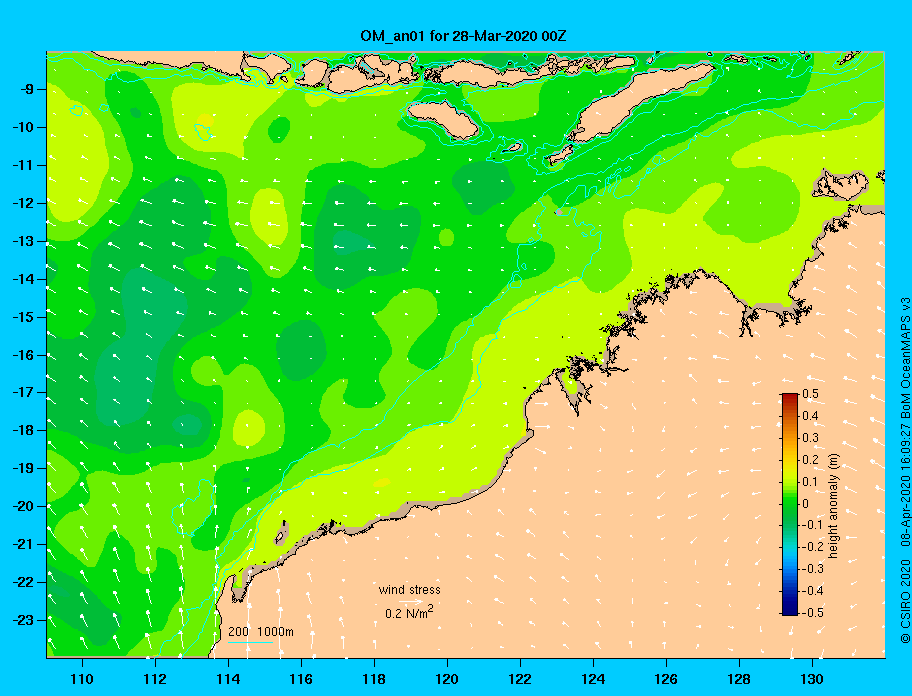Image resolution: width=912 pixels, height=696 pixels.
Task: Click the 0.4 tick label on color scale
Action: click(x=810, y=416)
